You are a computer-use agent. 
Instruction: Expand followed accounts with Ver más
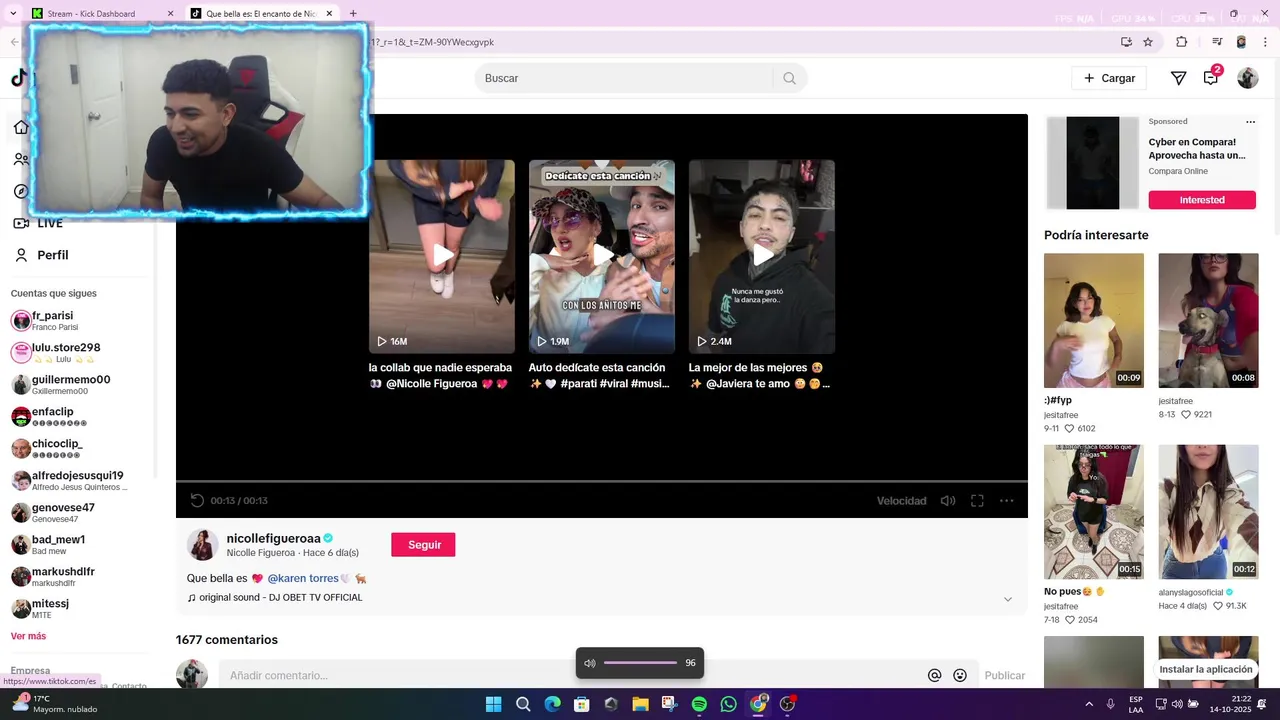28,636
